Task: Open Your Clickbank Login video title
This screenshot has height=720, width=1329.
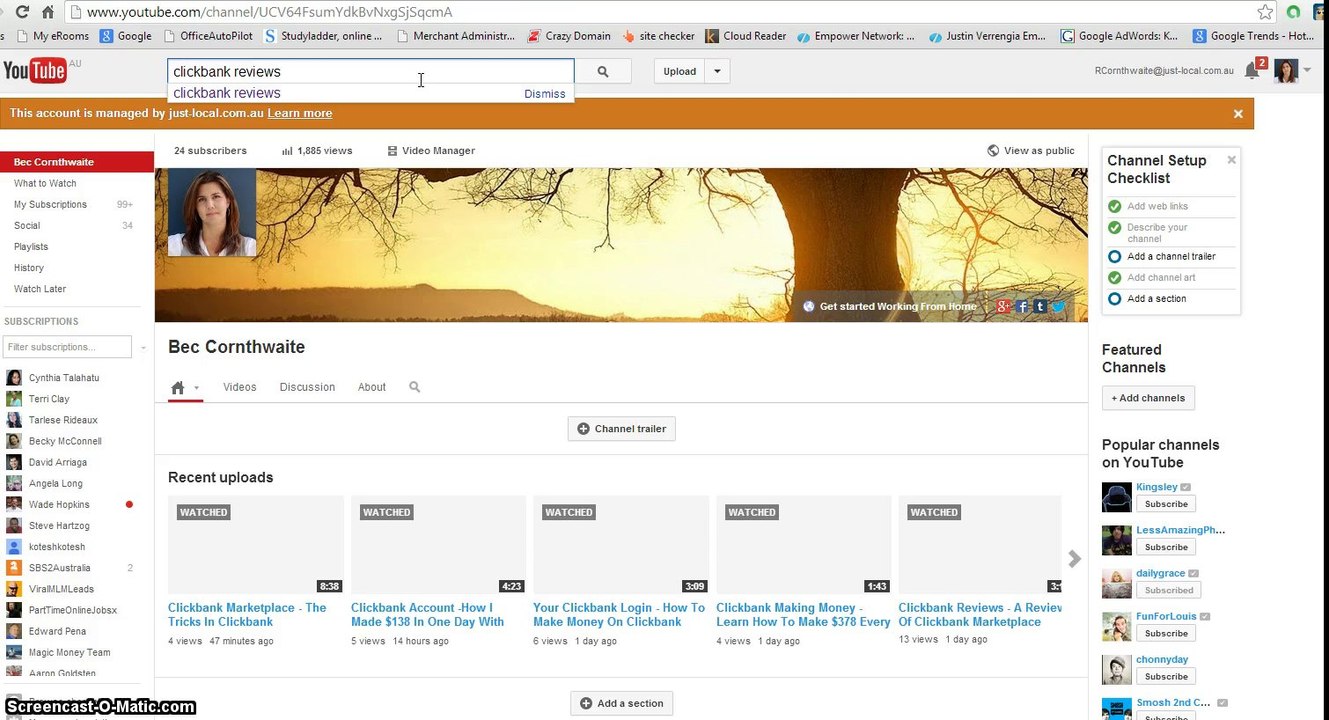Action: pos(619,615)
